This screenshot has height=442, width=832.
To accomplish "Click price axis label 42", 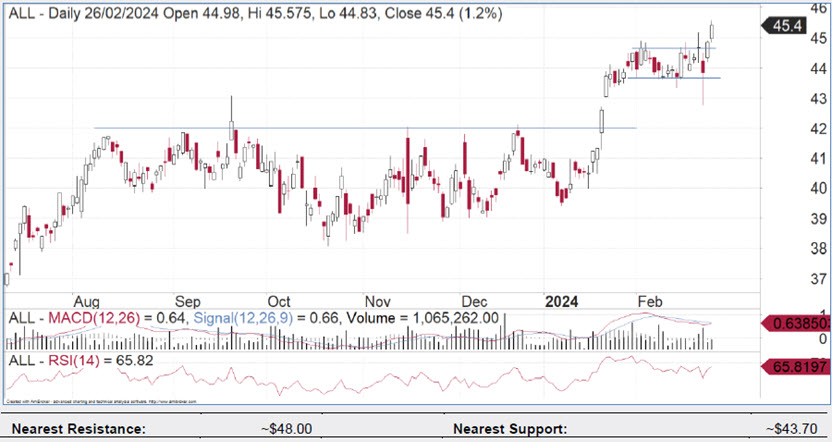I will point(818,128).
